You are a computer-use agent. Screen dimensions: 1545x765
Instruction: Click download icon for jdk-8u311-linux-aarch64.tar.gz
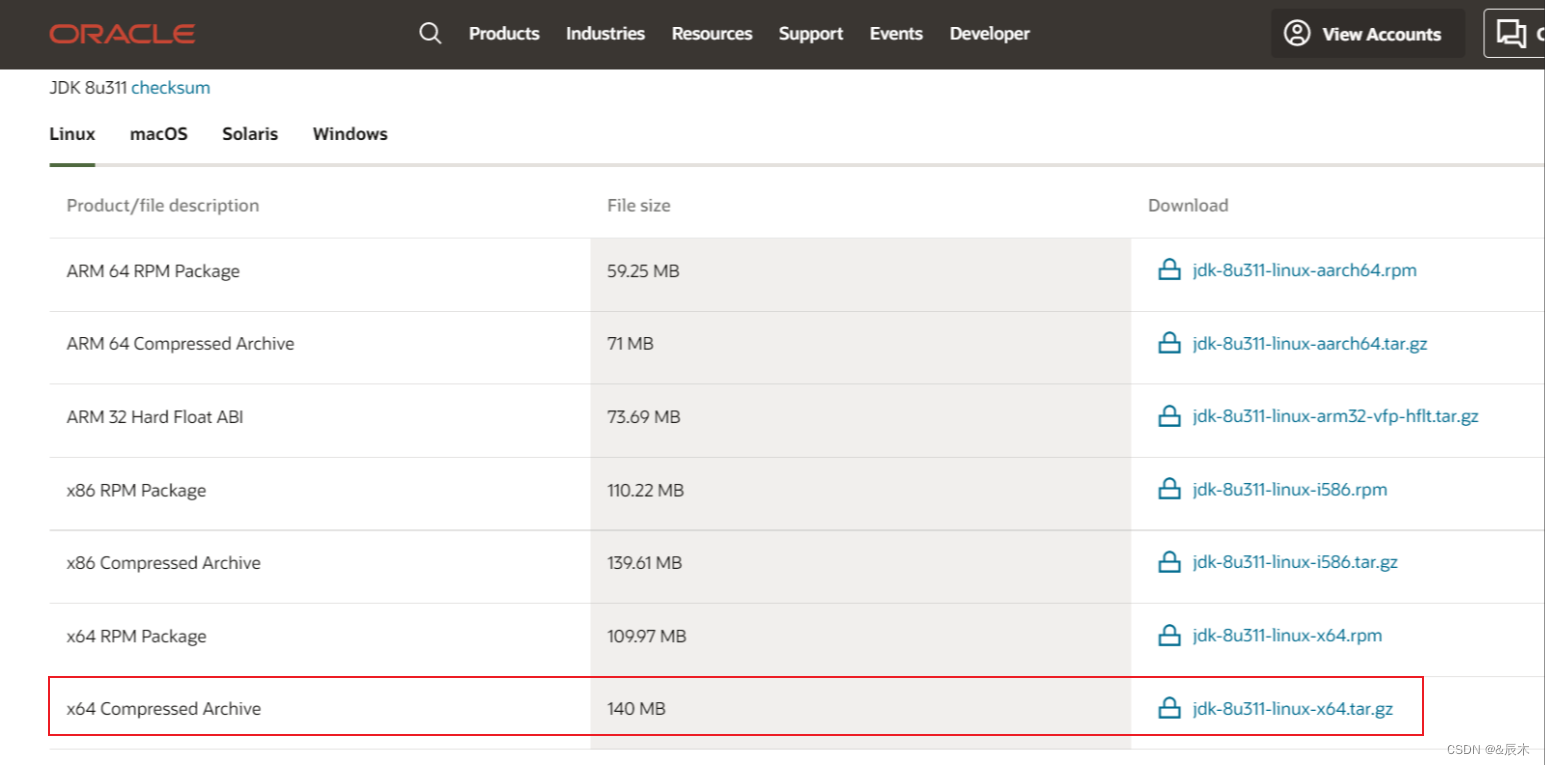[x=1169, y=343]
